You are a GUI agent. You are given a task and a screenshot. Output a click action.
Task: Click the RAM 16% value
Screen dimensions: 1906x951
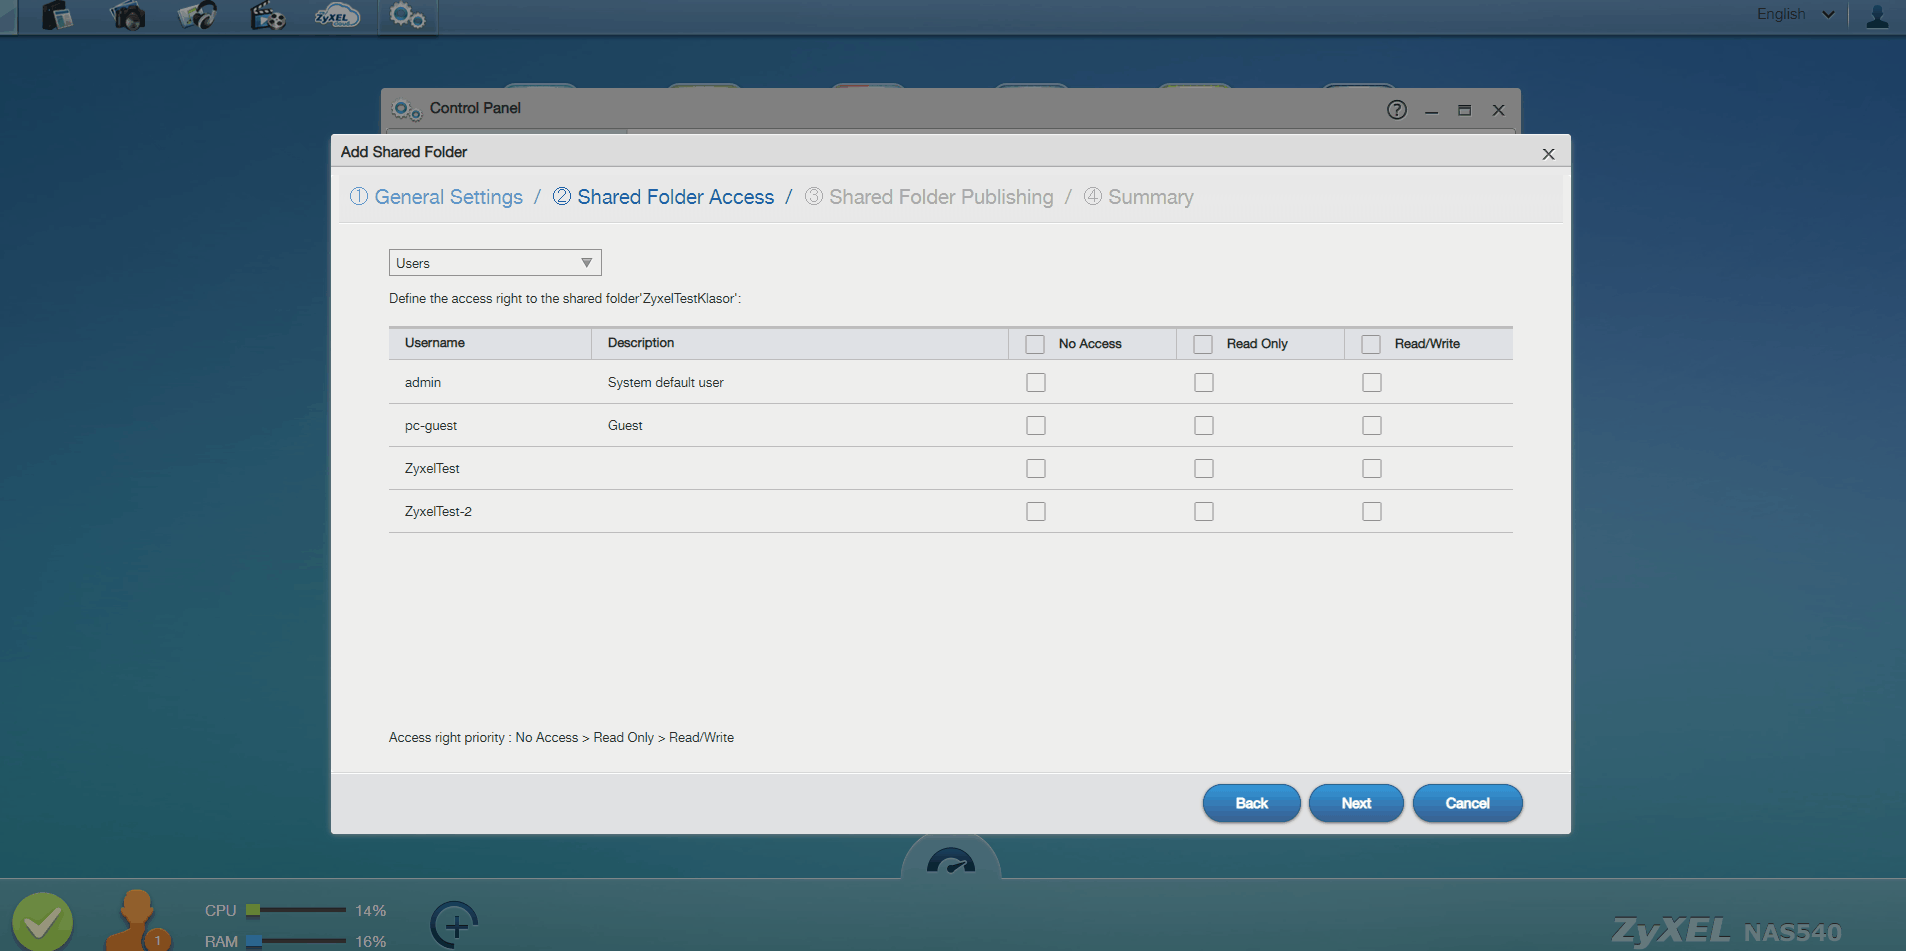point(371,942)
